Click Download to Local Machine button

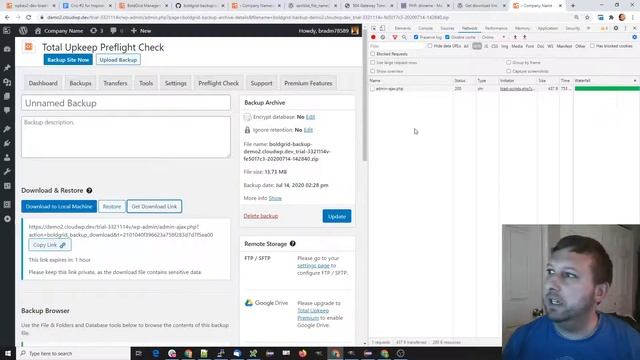[x=59, y=207]
